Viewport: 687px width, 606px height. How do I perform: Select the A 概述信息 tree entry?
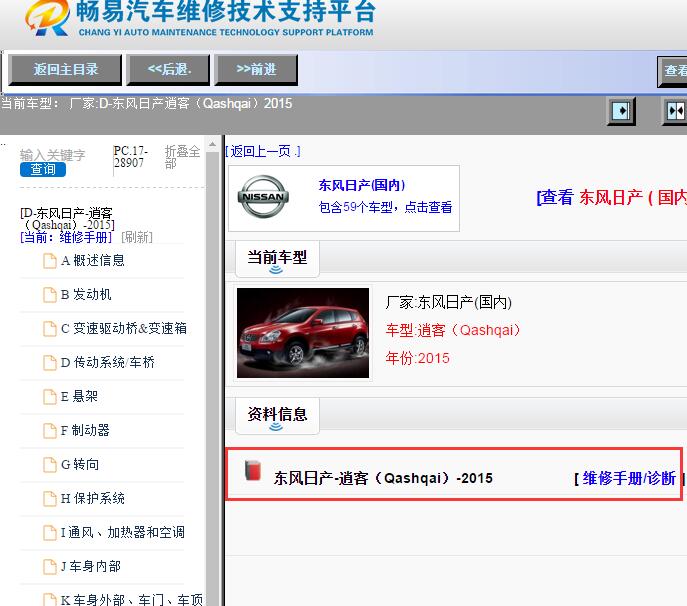pyautogui.click(x=93, y=260)
